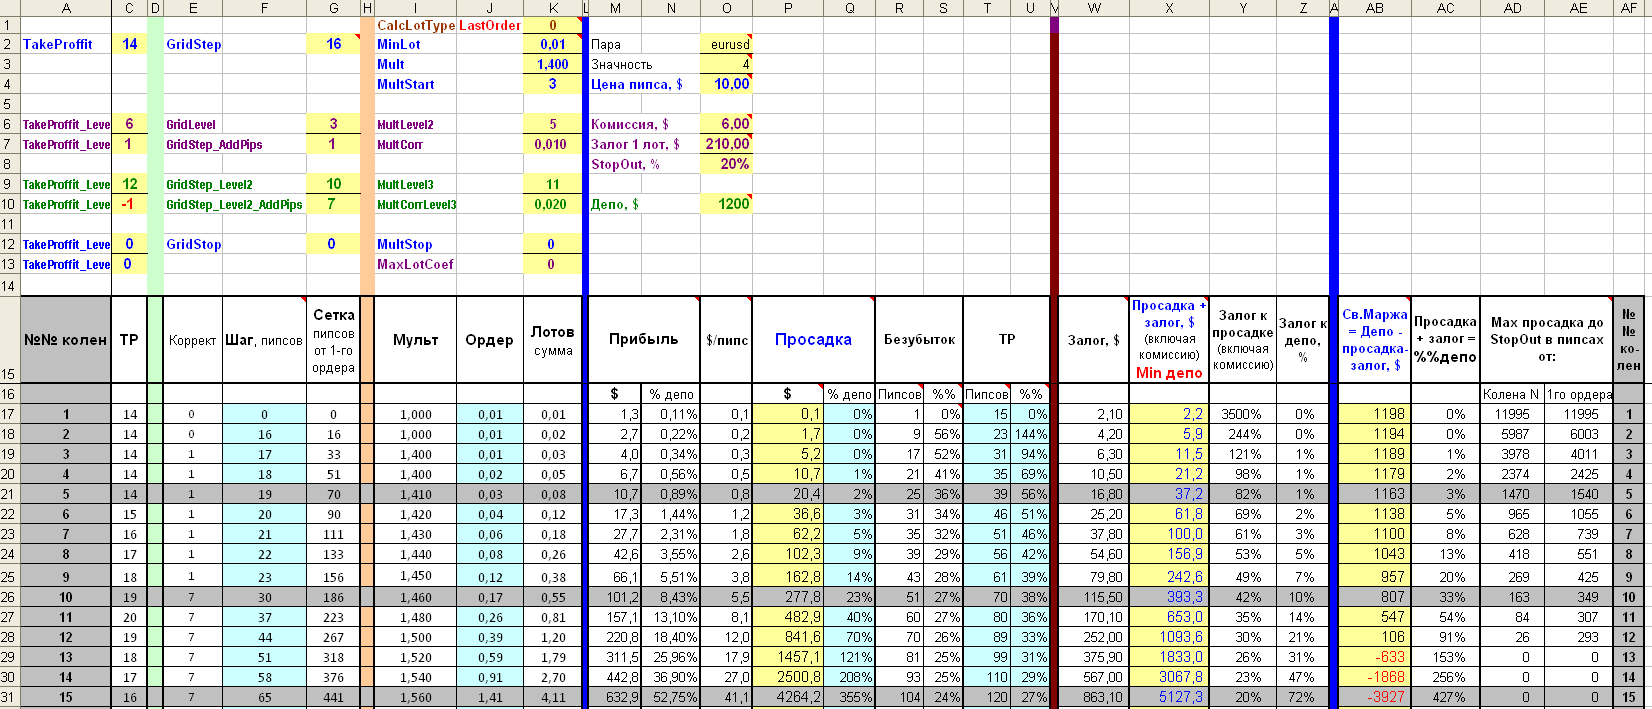The image size is (1652, 709).
Task: Click the red margin value -3927
Action: click(x=1375, y=697)
